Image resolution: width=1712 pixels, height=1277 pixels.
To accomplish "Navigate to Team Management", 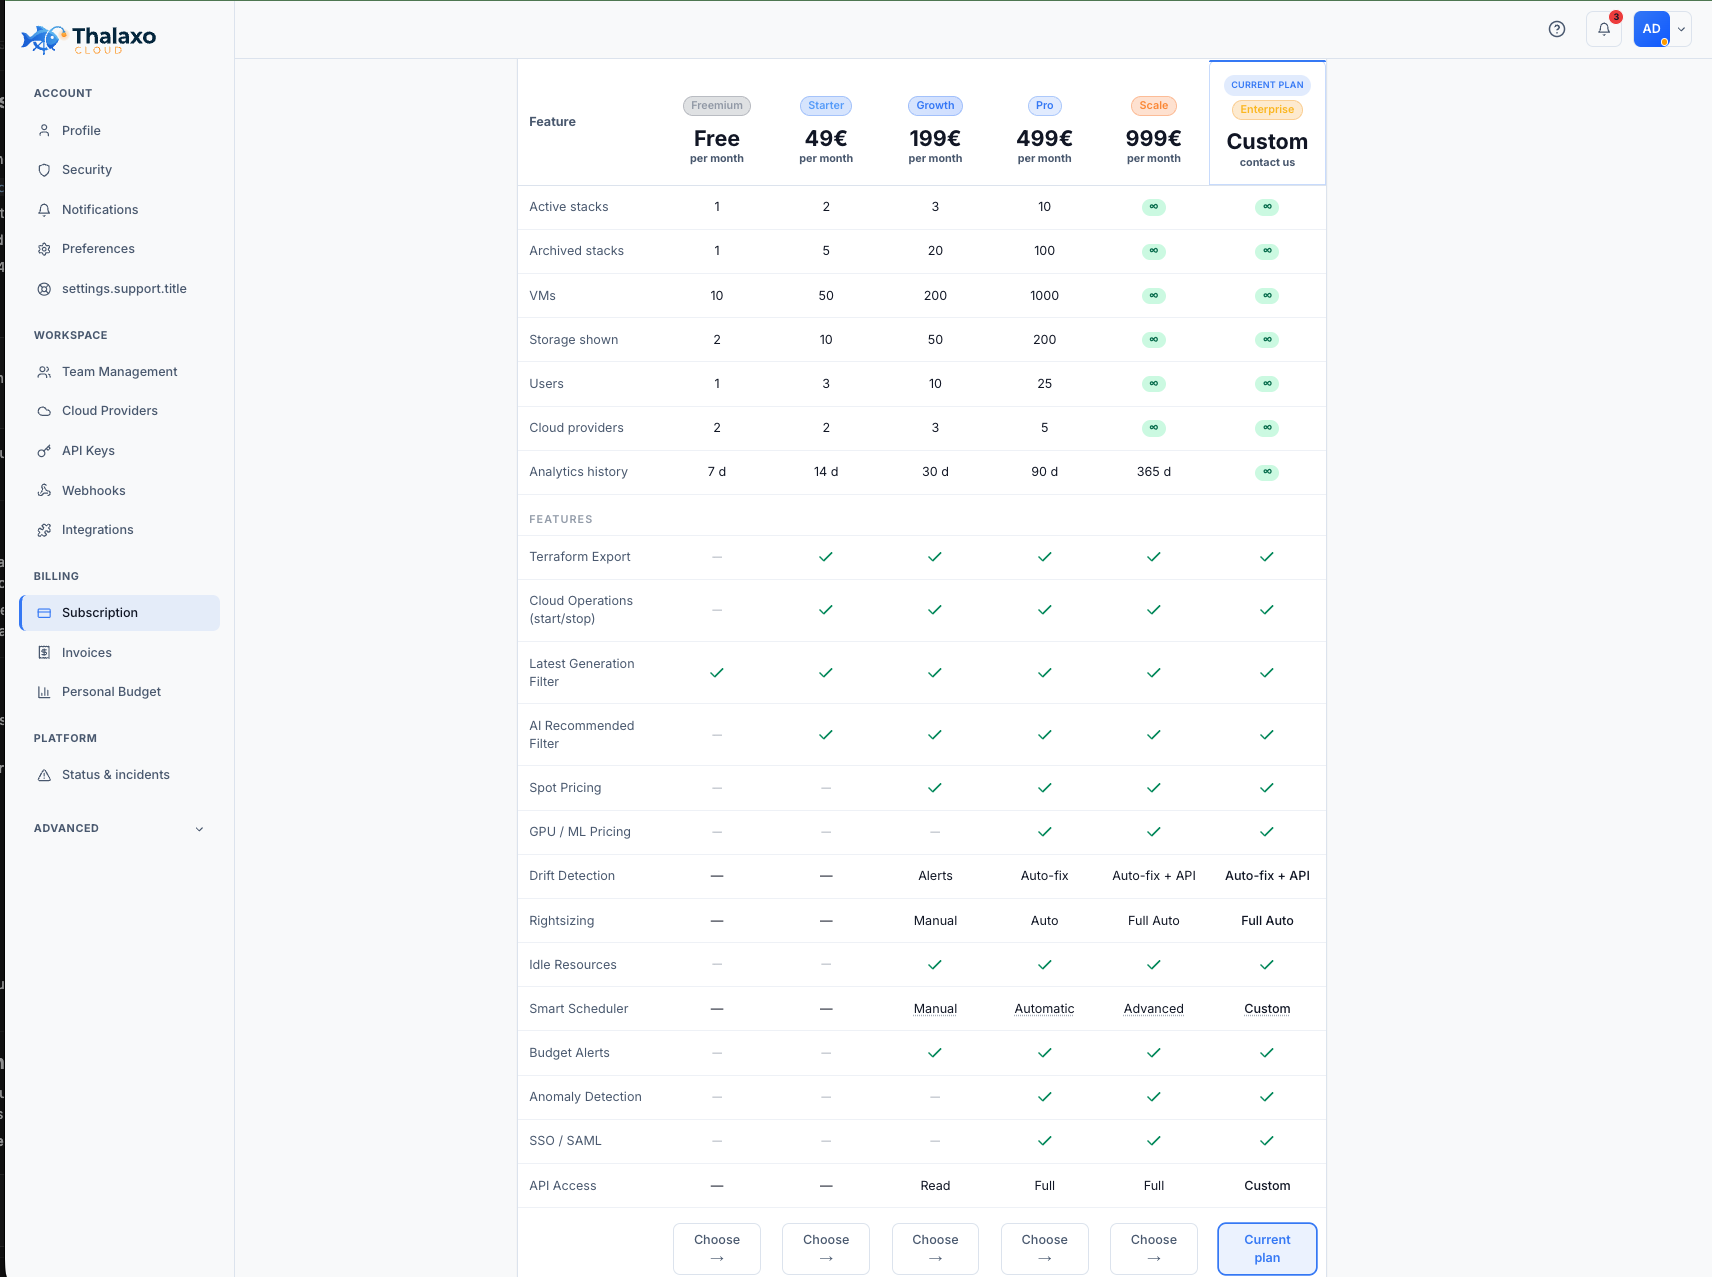I will (x=120, y=372).
